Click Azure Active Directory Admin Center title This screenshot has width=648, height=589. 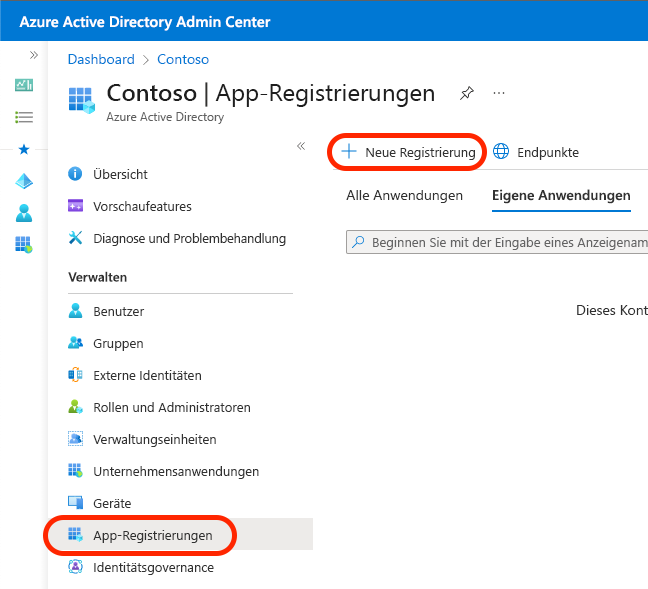click(145, 22)
